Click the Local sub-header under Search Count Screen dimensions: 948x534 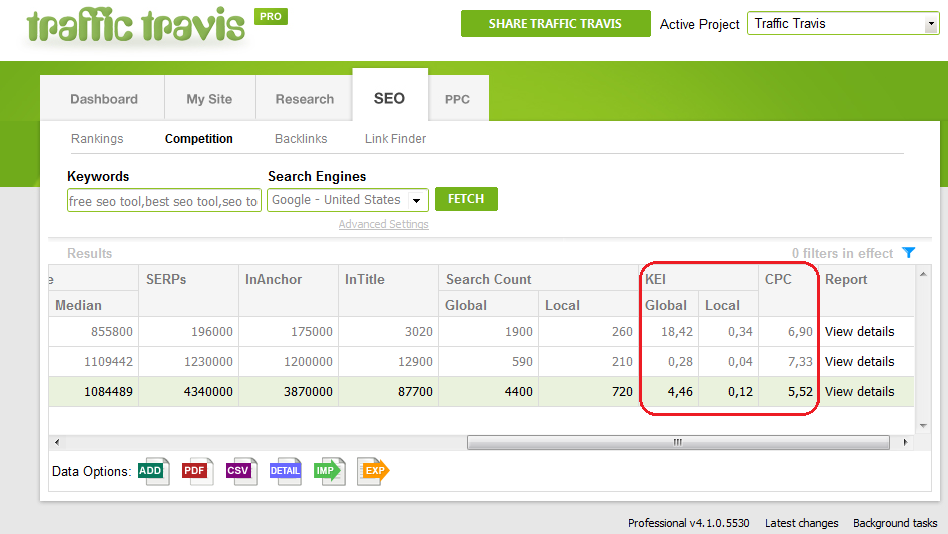[x=588, y=305]
